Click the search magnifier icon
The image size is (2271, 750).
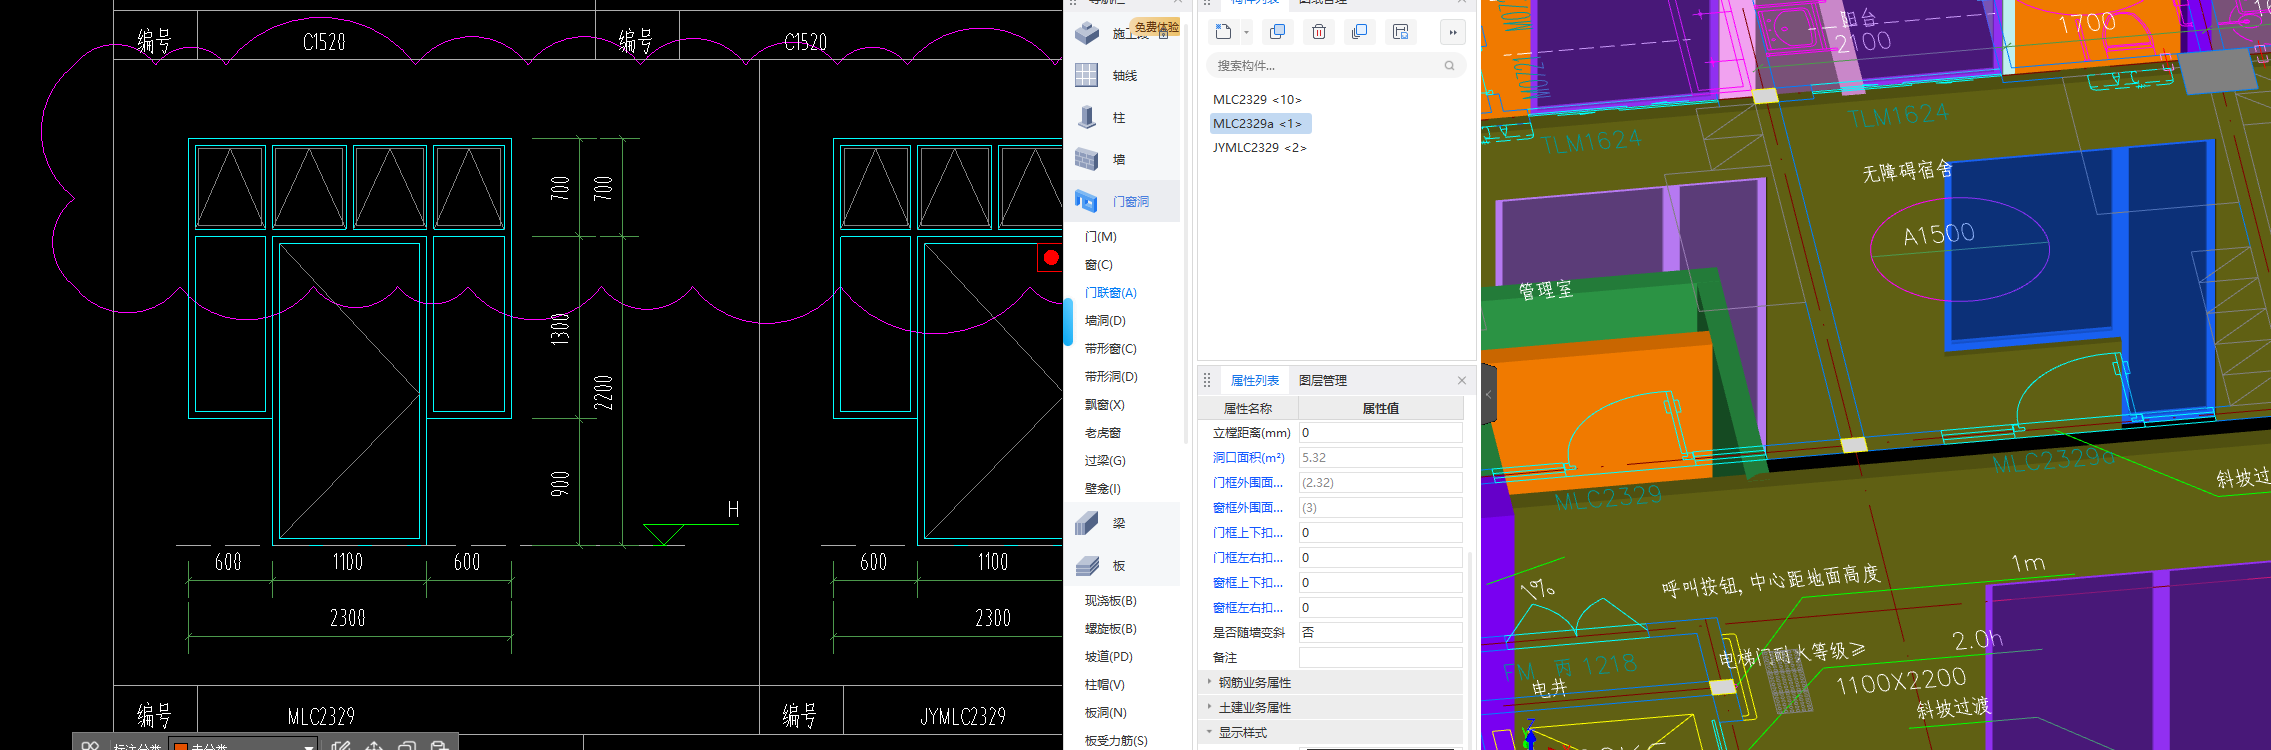click(x=1449, y=66)
